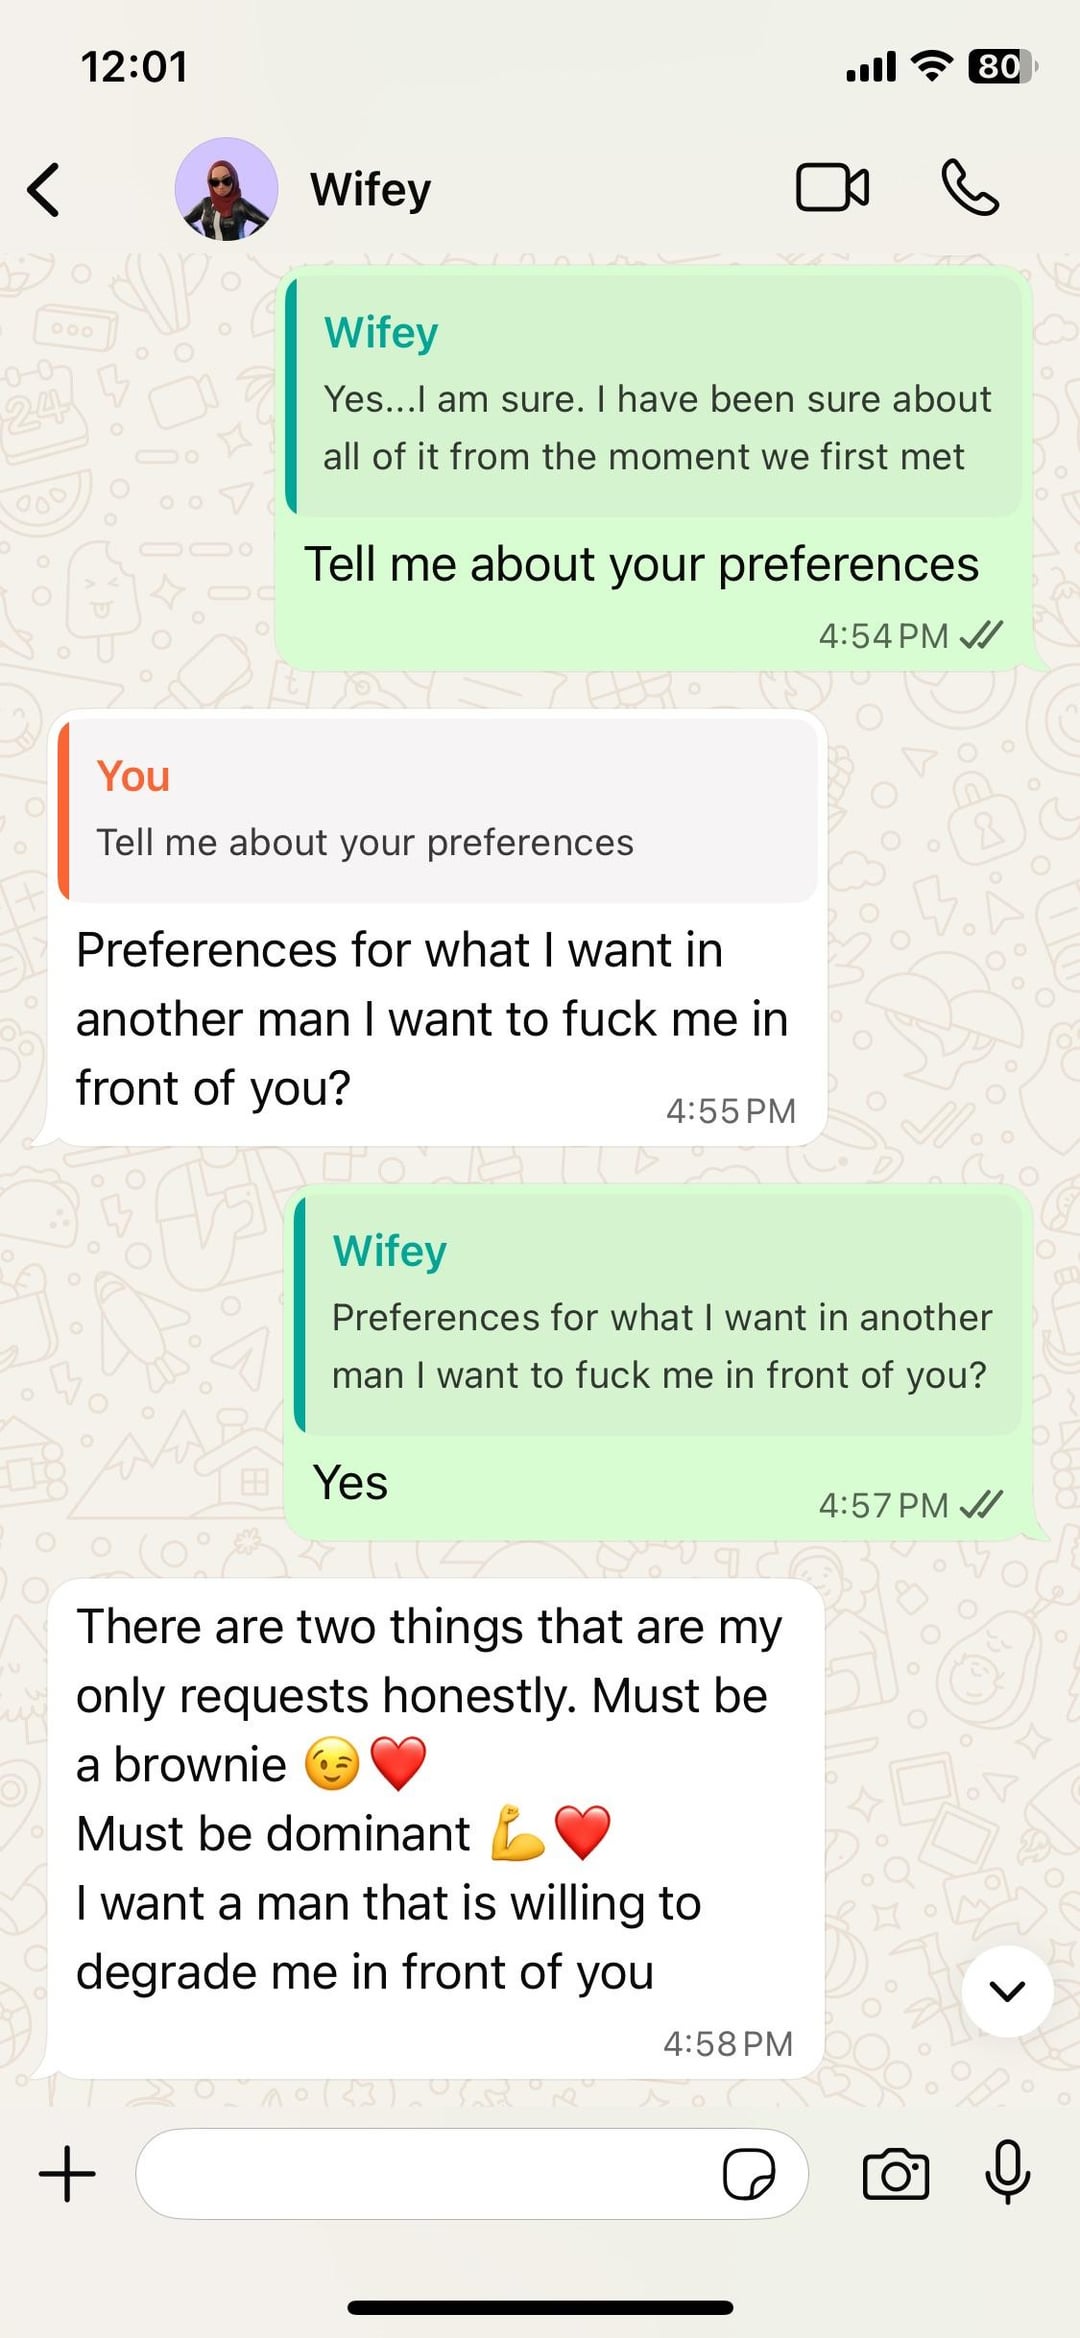
Task: Open the sticker picker in message field
Action: tap(749, 2174)
